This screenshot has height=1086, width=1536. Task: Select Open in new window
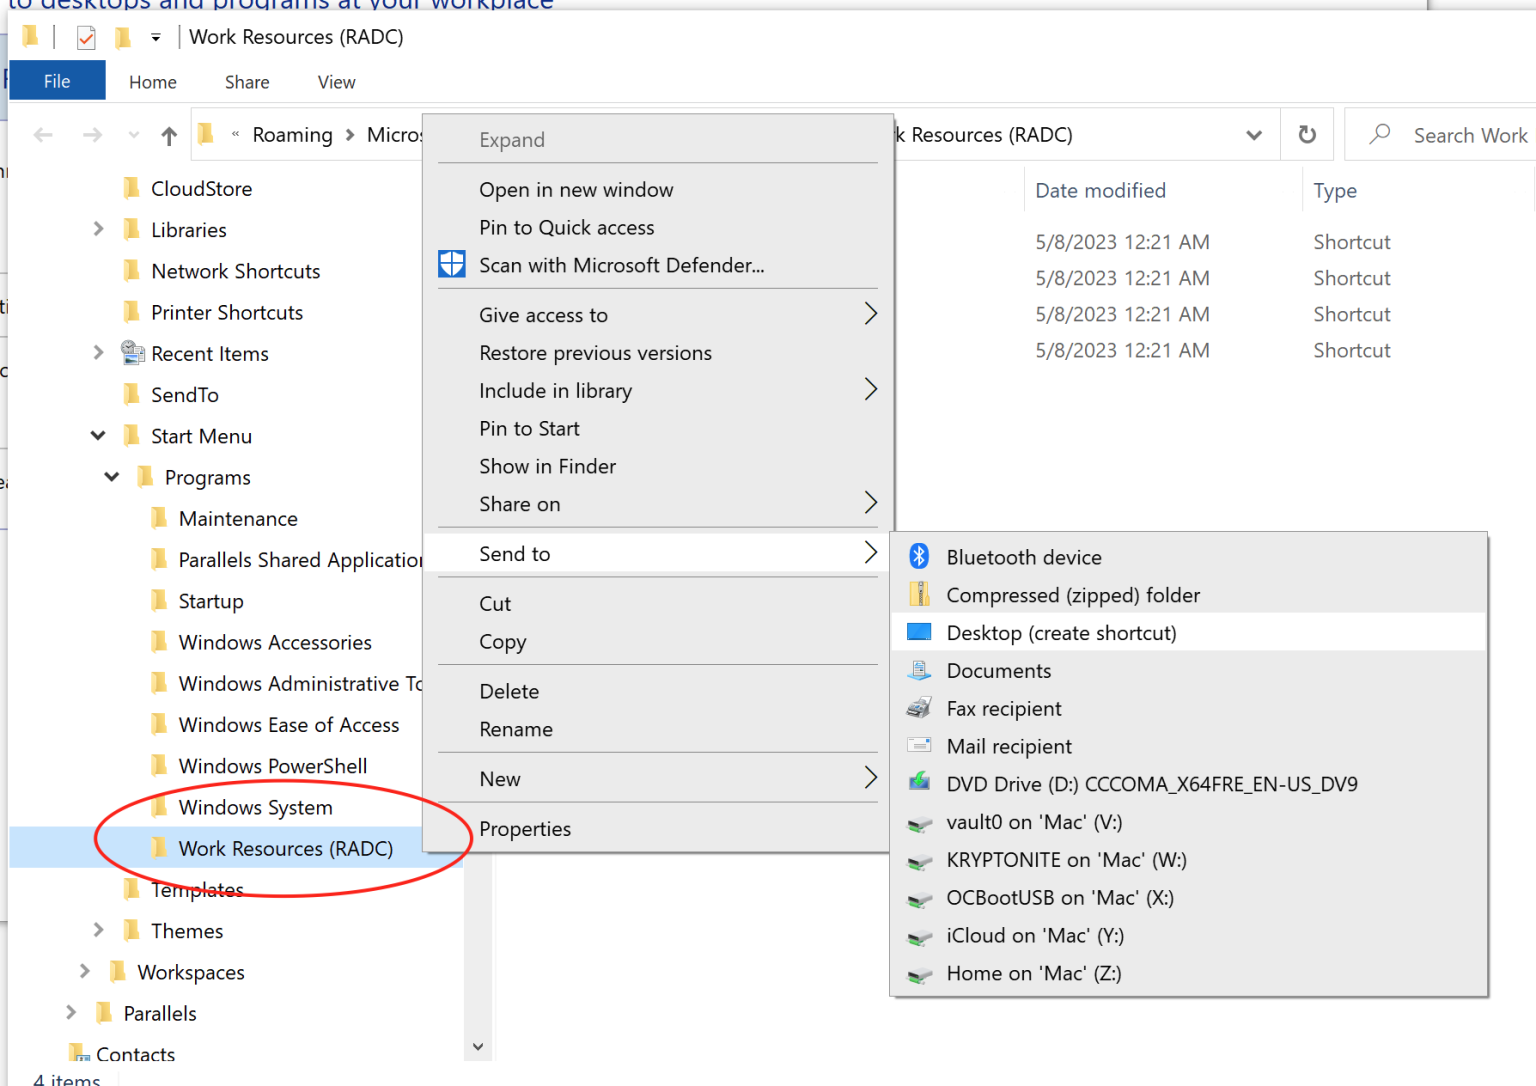pyautogui.click(x=576, y=189)
